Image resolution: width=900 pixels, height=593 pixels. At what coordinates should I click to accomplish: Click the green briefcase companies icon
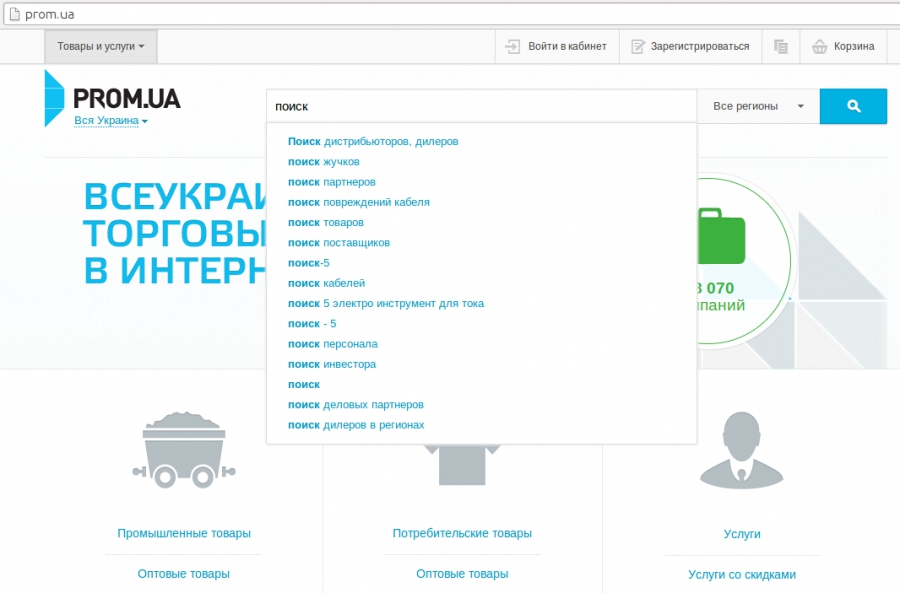[721, 236]
